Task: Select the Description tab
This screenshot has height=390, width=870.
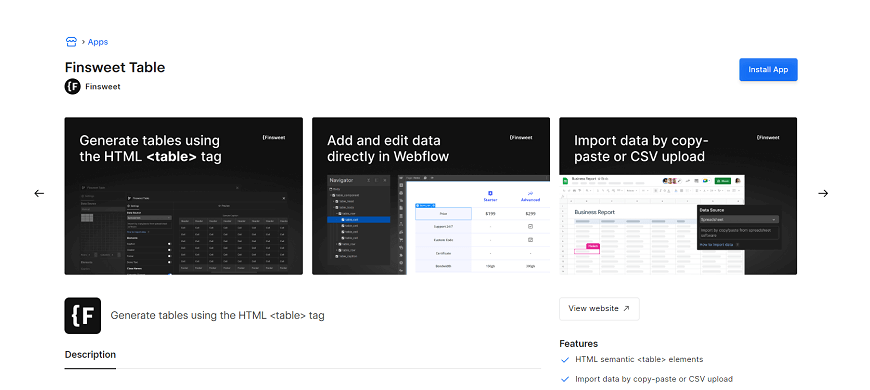Action: pyautogui.click(x=90, y=355)
